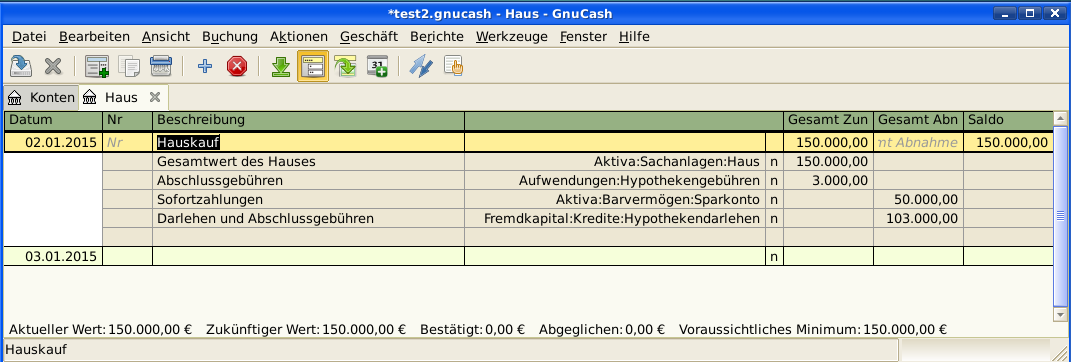
Task: Click the green Enter transaction arrow icon
Action: [281, 66]
